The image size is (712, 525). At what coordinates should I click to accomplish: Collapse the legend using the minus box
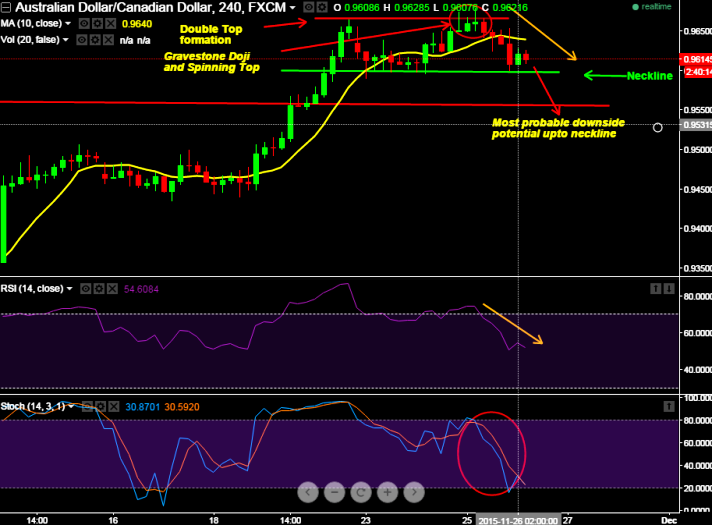click(x=5, y=7)
